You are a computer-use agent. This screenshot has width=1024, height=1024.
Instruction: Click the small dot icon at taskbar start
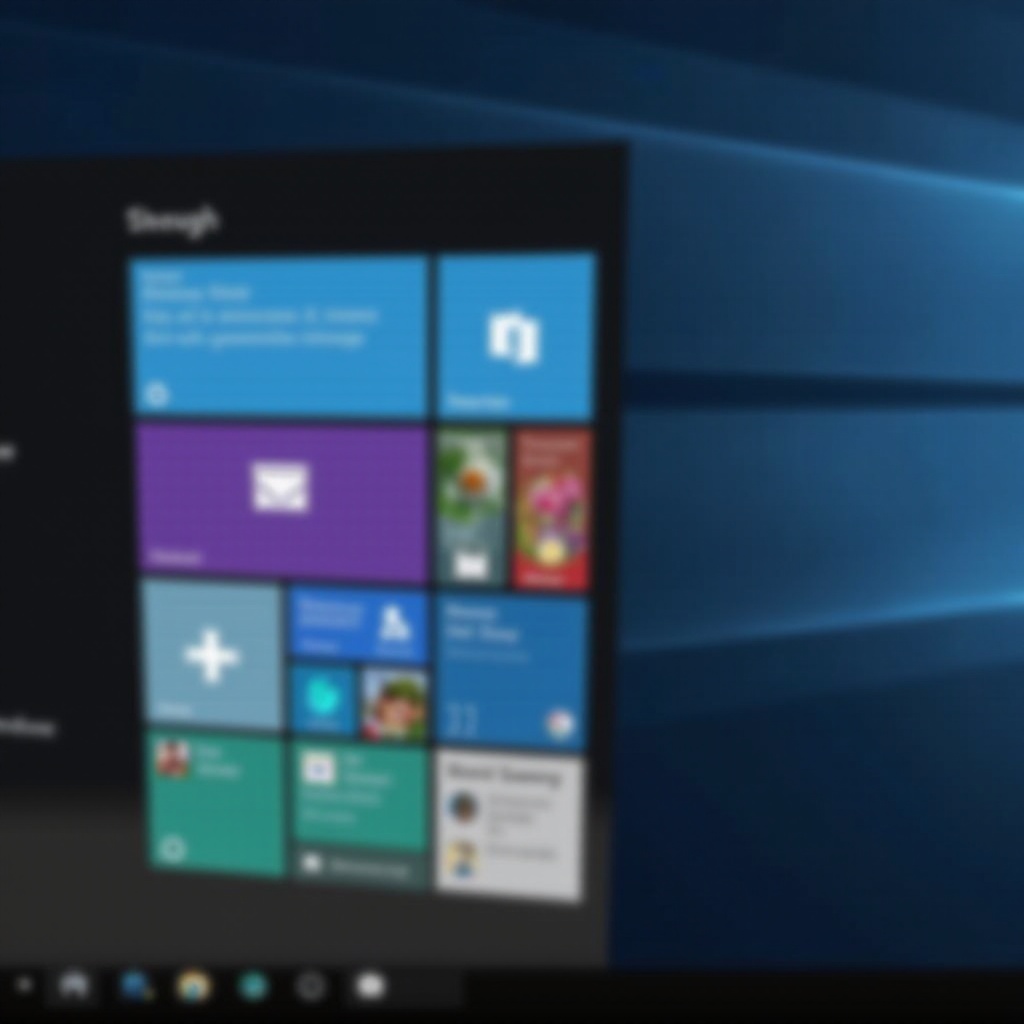24,985
